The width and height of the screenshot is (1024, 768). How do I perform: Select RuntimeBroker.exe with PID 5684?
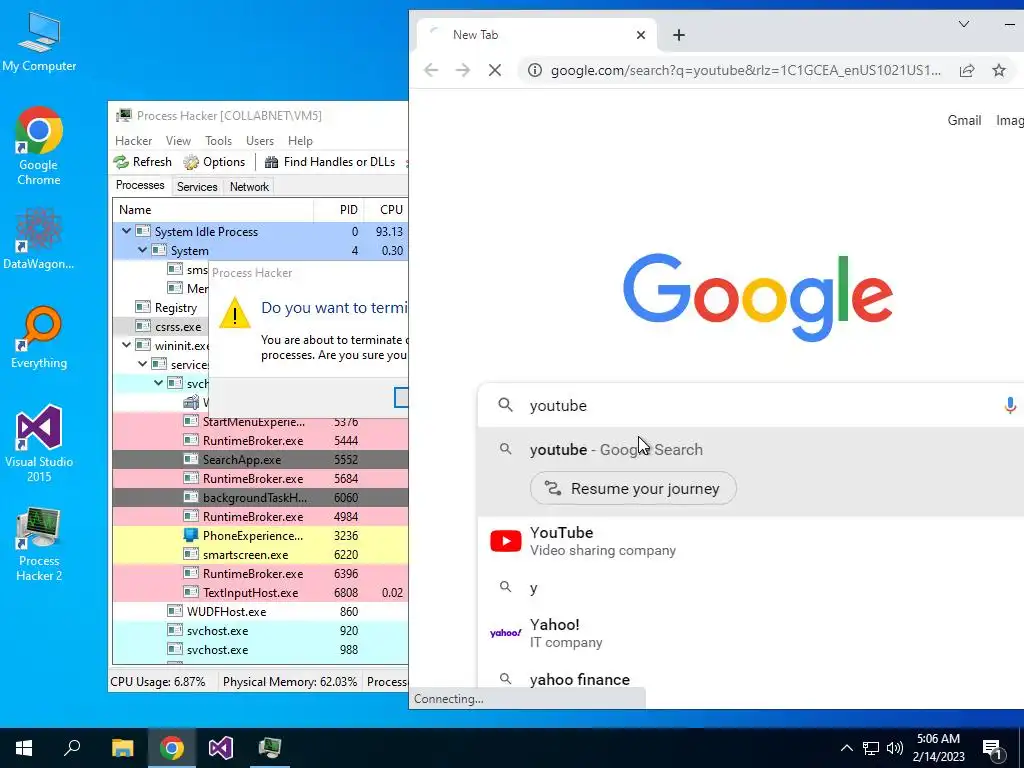point(261,479)
